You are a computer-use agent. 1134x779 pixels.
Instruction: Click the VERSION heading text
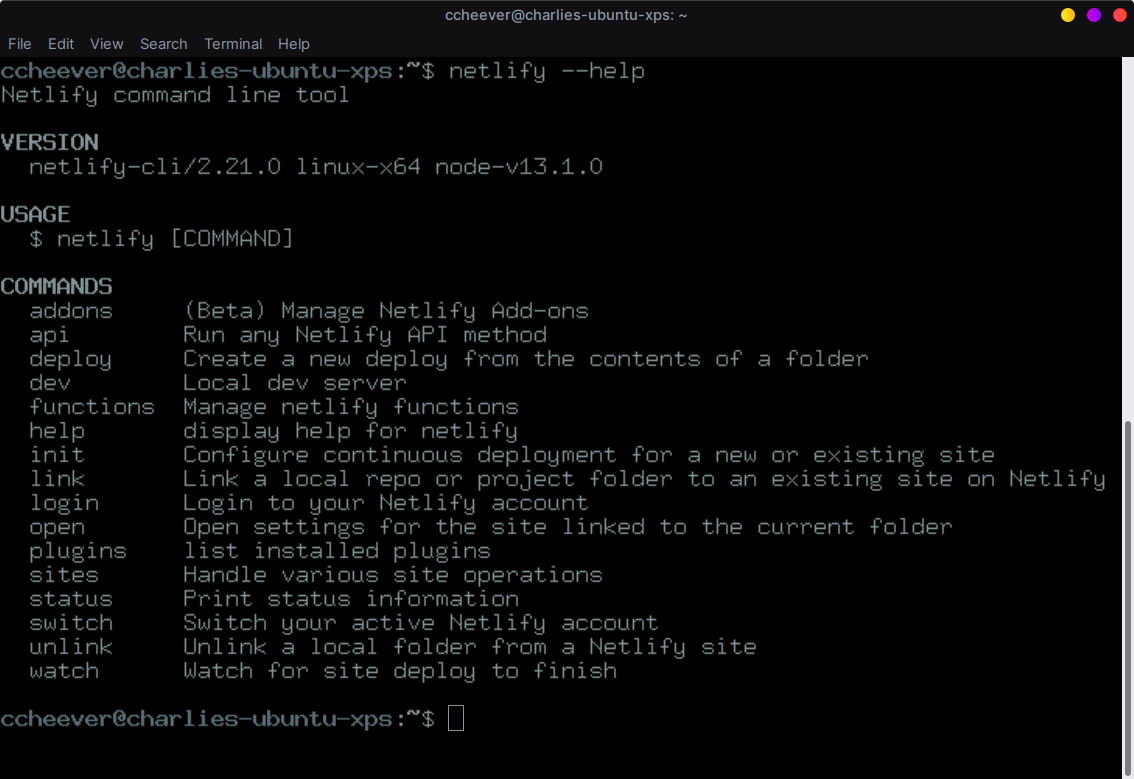click(50, 141)
